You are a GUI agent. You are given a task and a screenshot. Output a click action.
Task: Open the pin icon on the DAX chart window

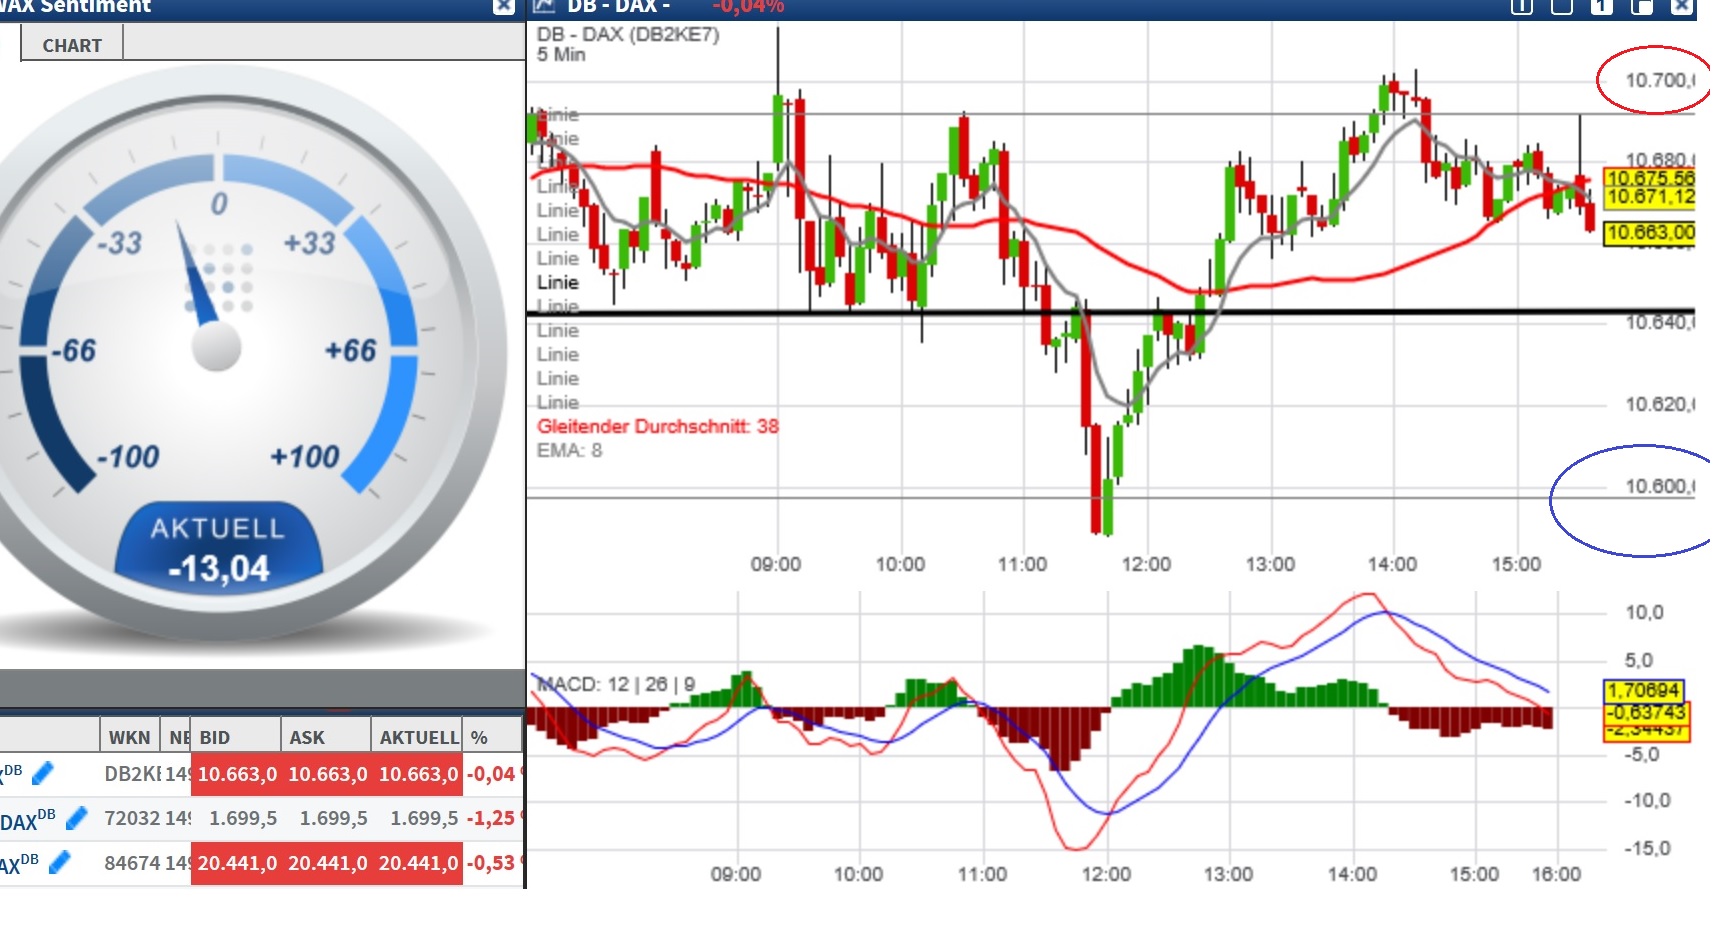1521,7
